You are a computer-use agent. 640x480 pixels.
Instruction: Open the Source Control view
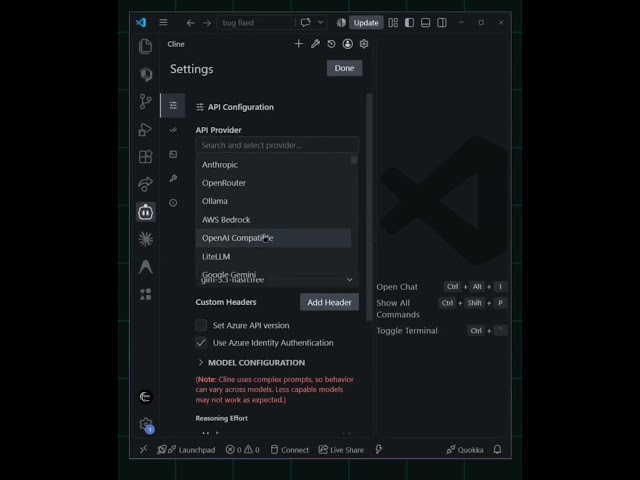(x=145, y=101)
